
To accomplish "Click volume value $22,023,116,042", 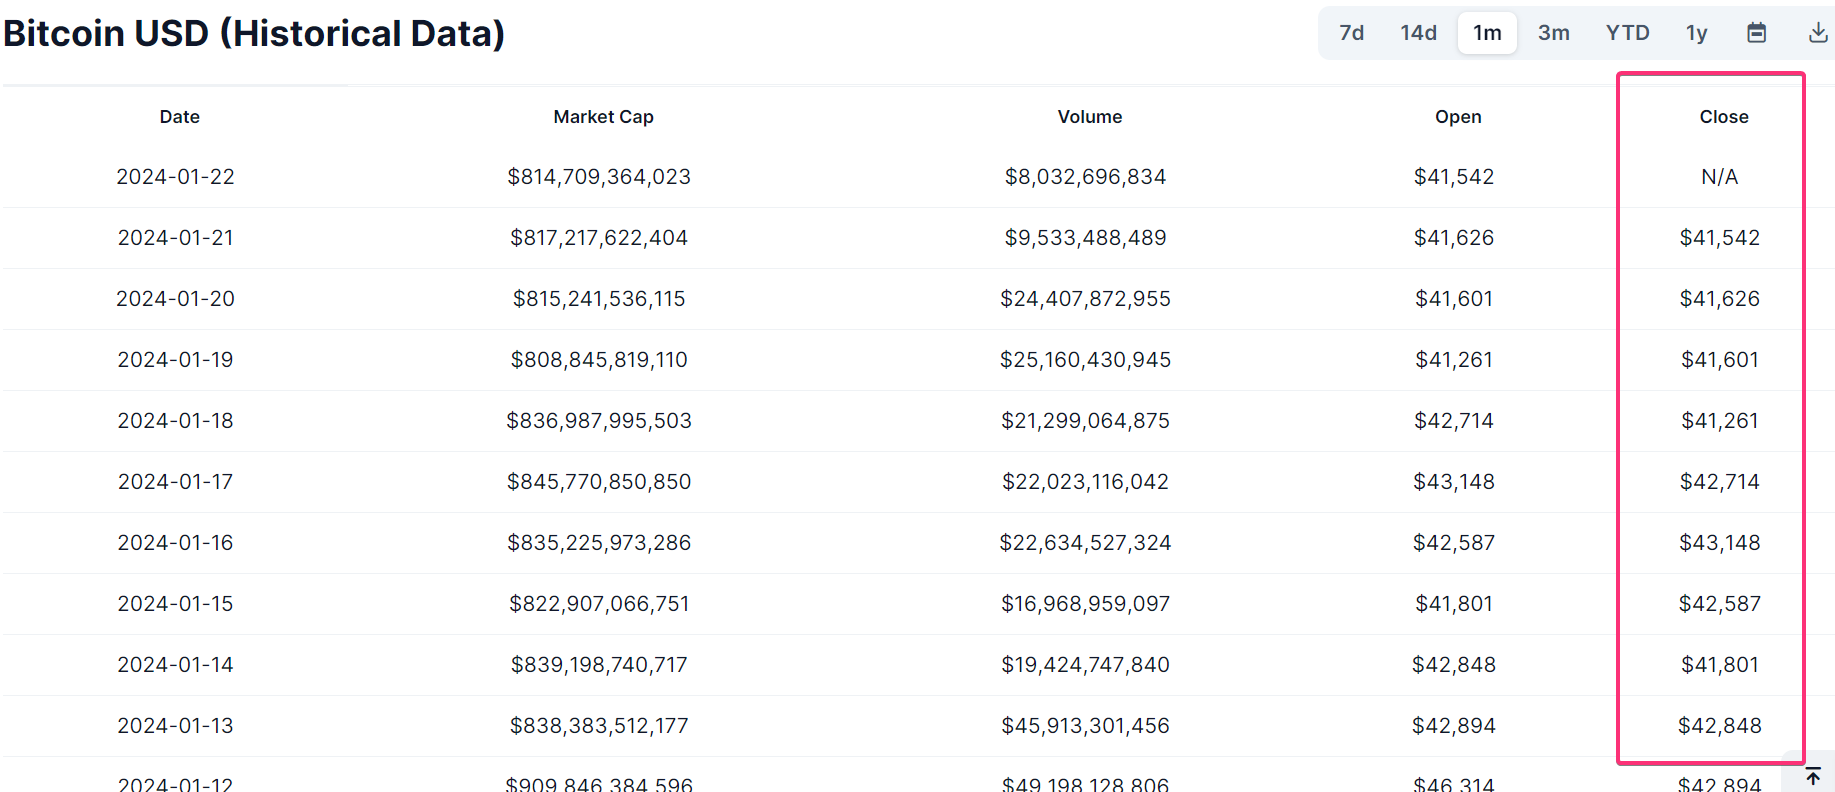I will (x=1086, y=482).
